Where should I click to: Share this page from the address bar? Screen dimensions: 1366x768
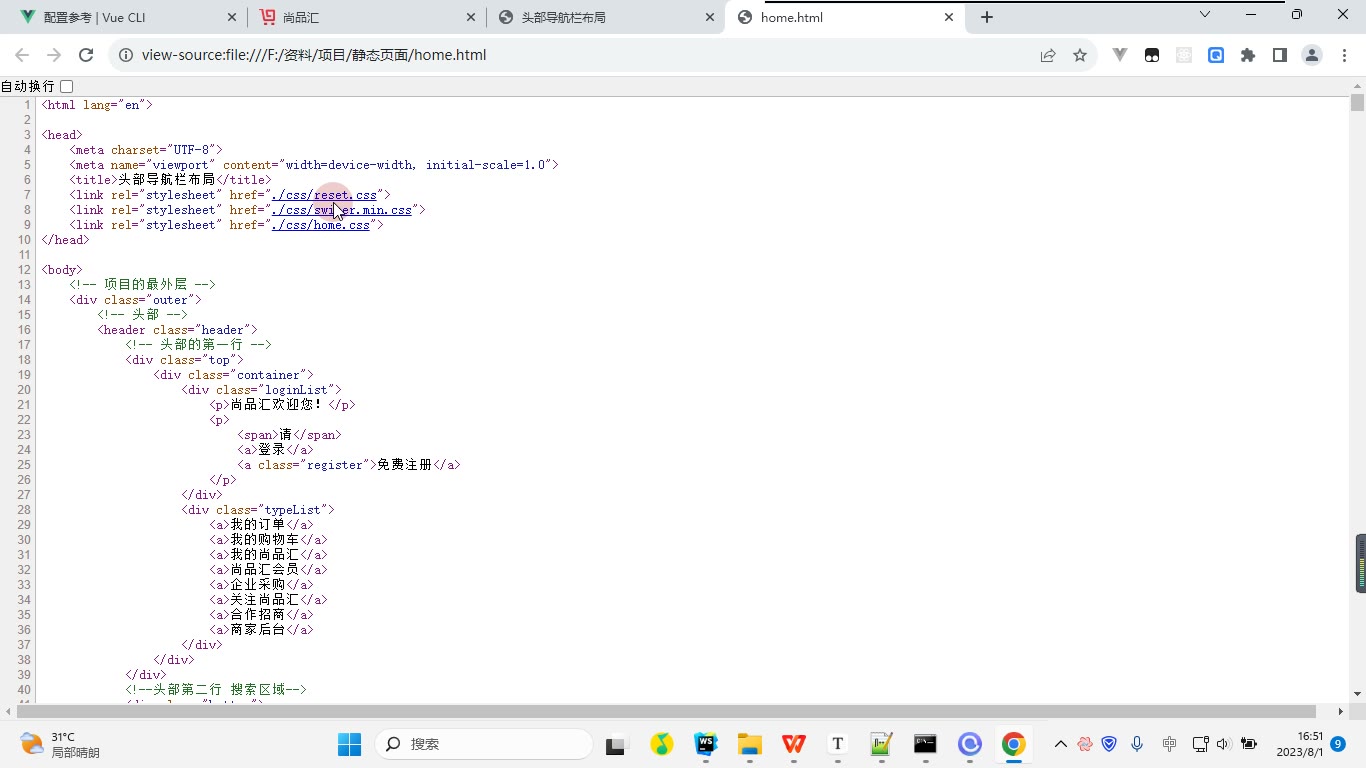(x=1048, y=55)
